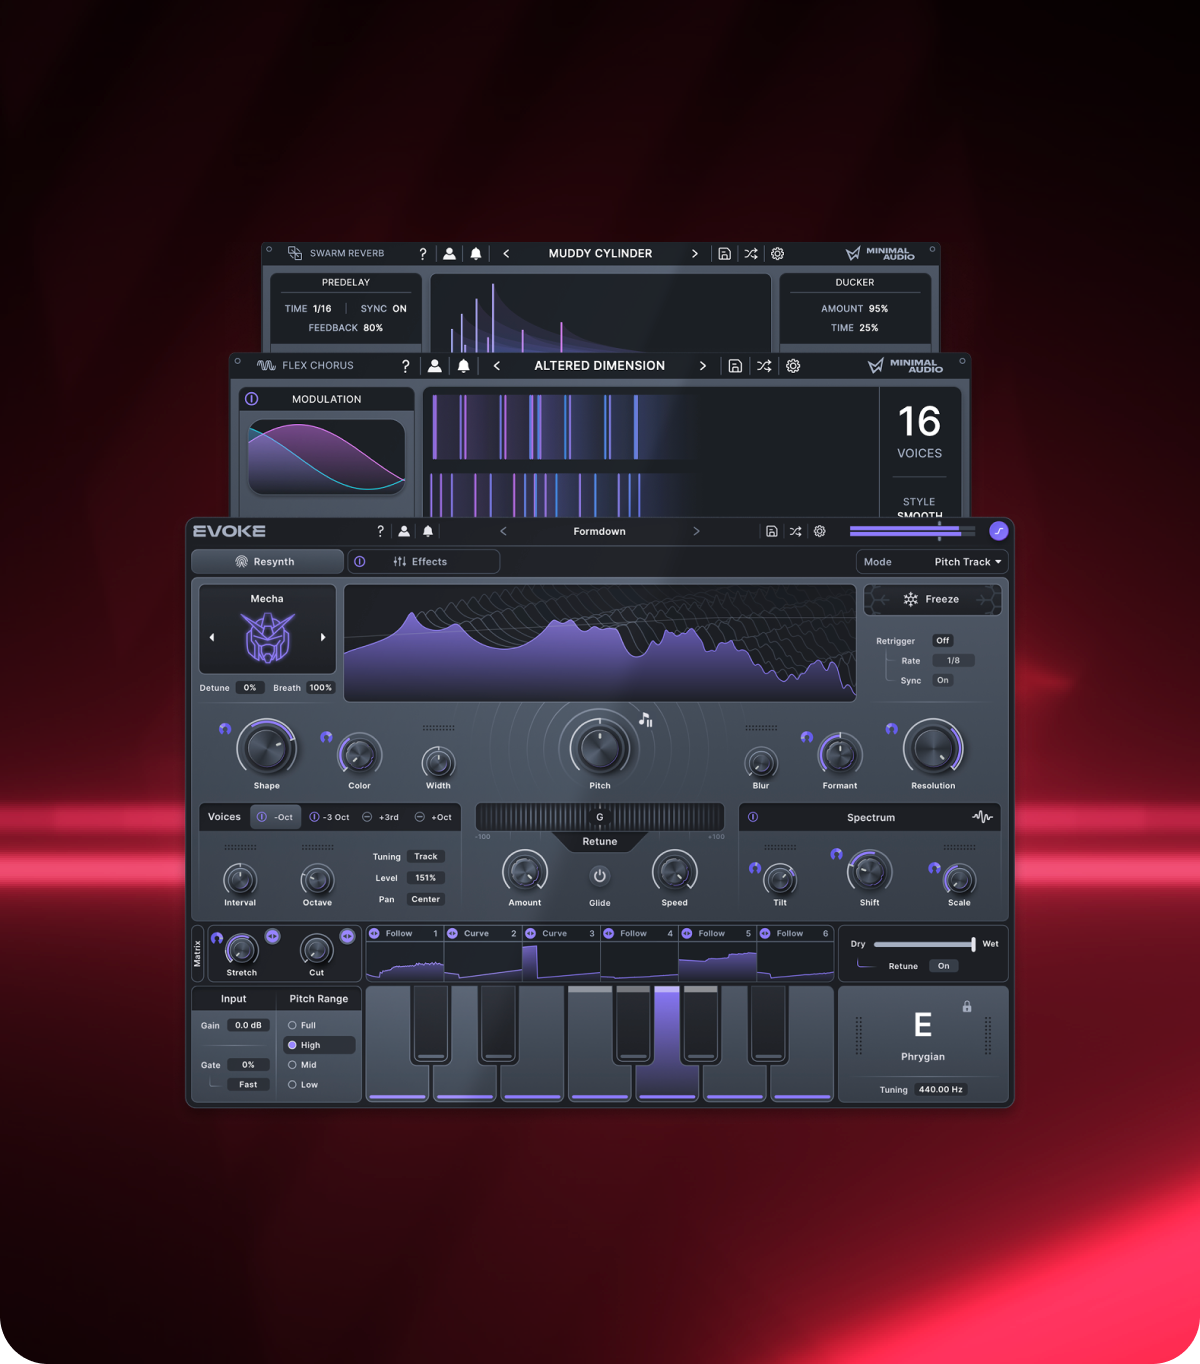The width and height of the screenshot is (1200, 1364).
Task: Randomize preset with shuffle icon in Evoke
Action: click(x=796, y=531)
